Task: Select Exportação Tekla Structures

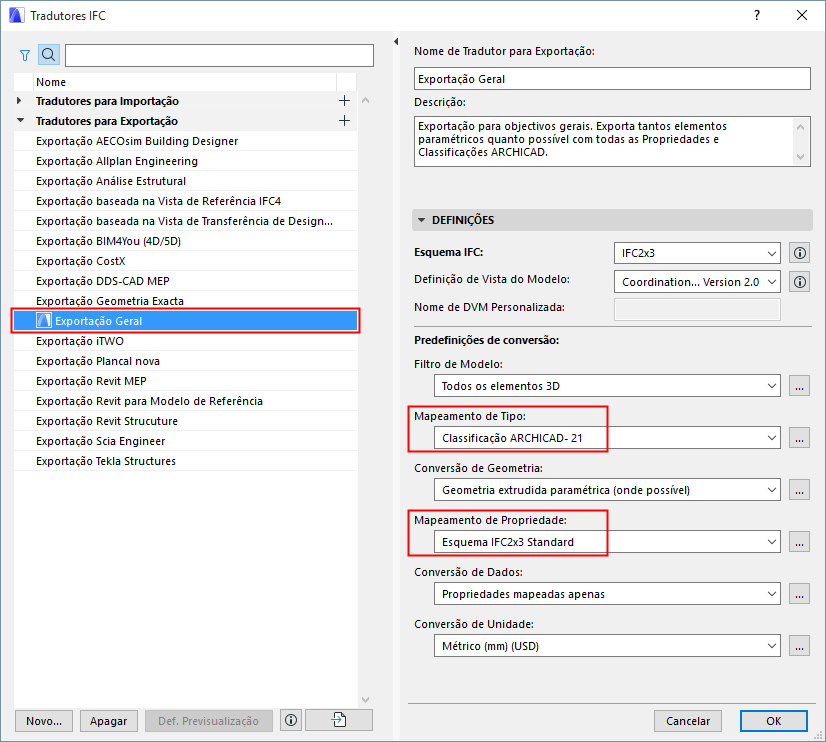Action: 185,461
